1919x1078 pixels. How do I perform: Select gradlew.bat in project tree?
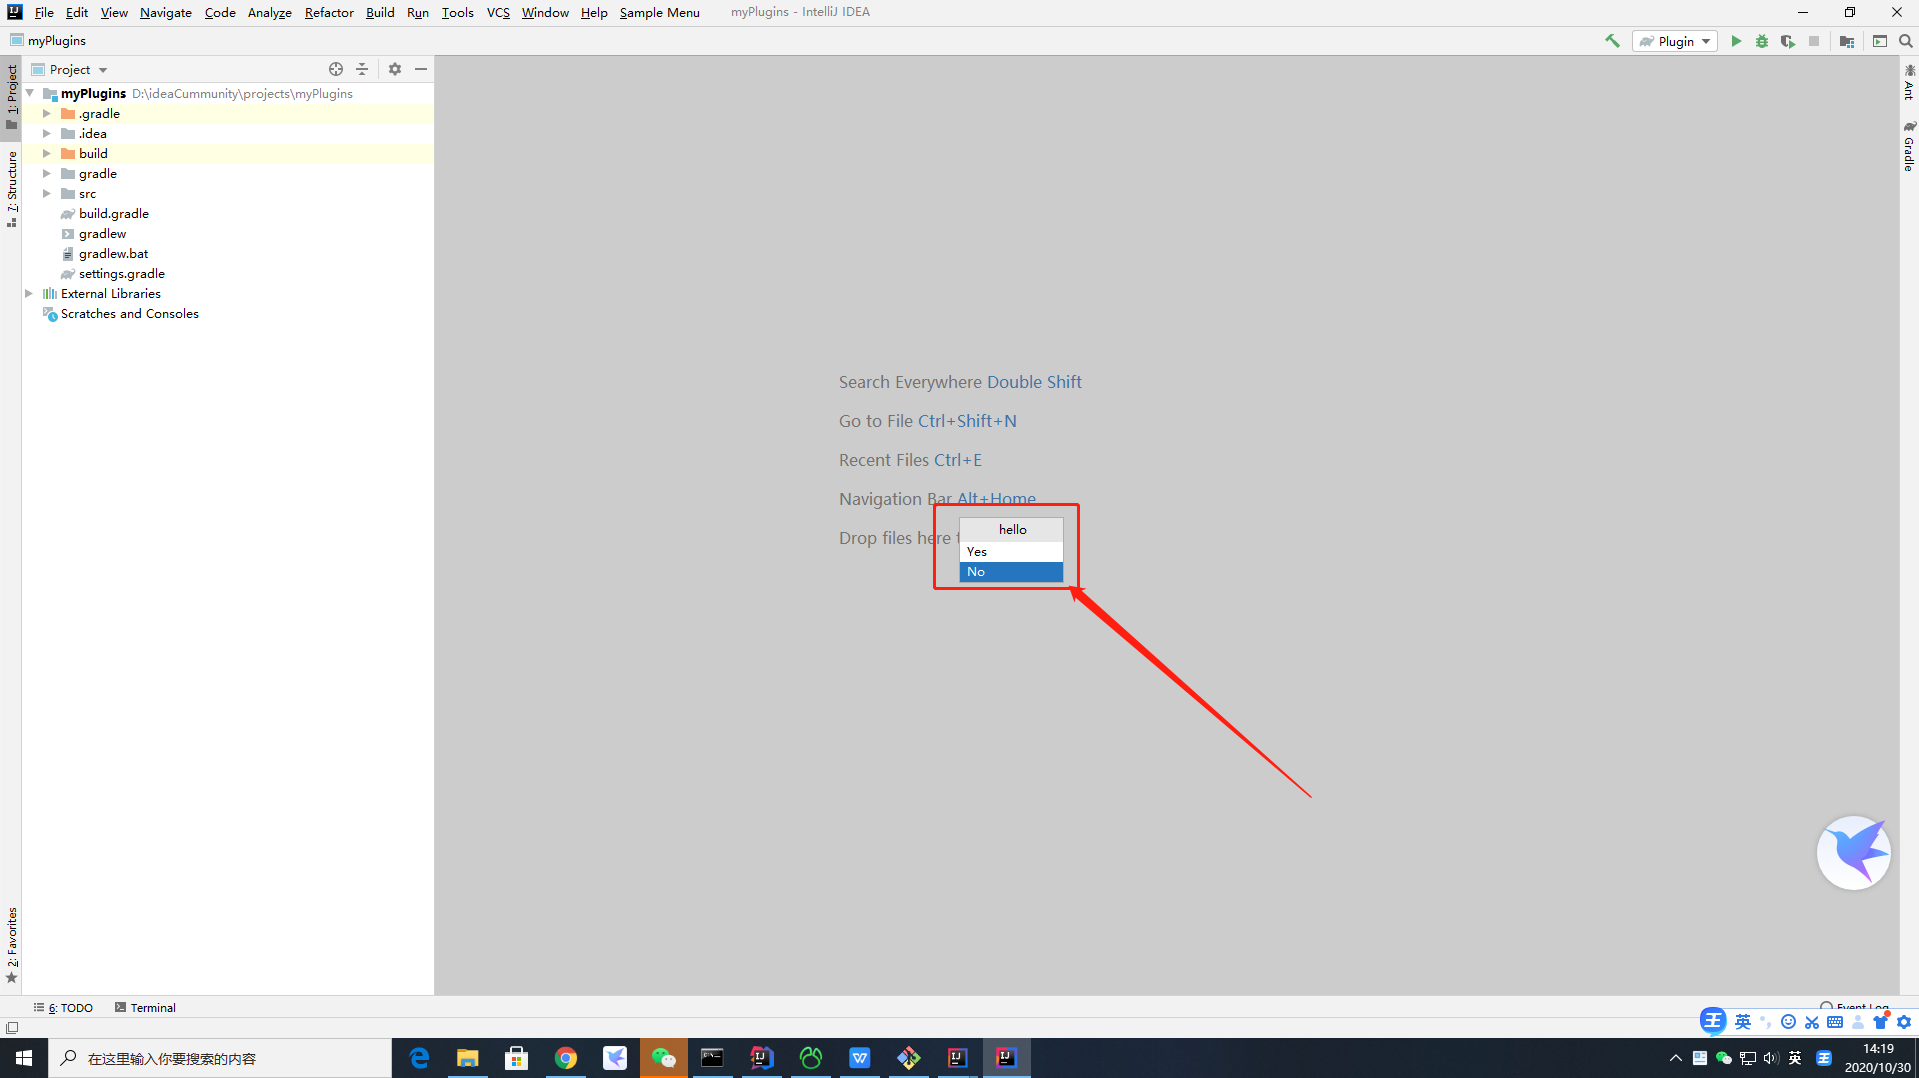tap(113, 253)
